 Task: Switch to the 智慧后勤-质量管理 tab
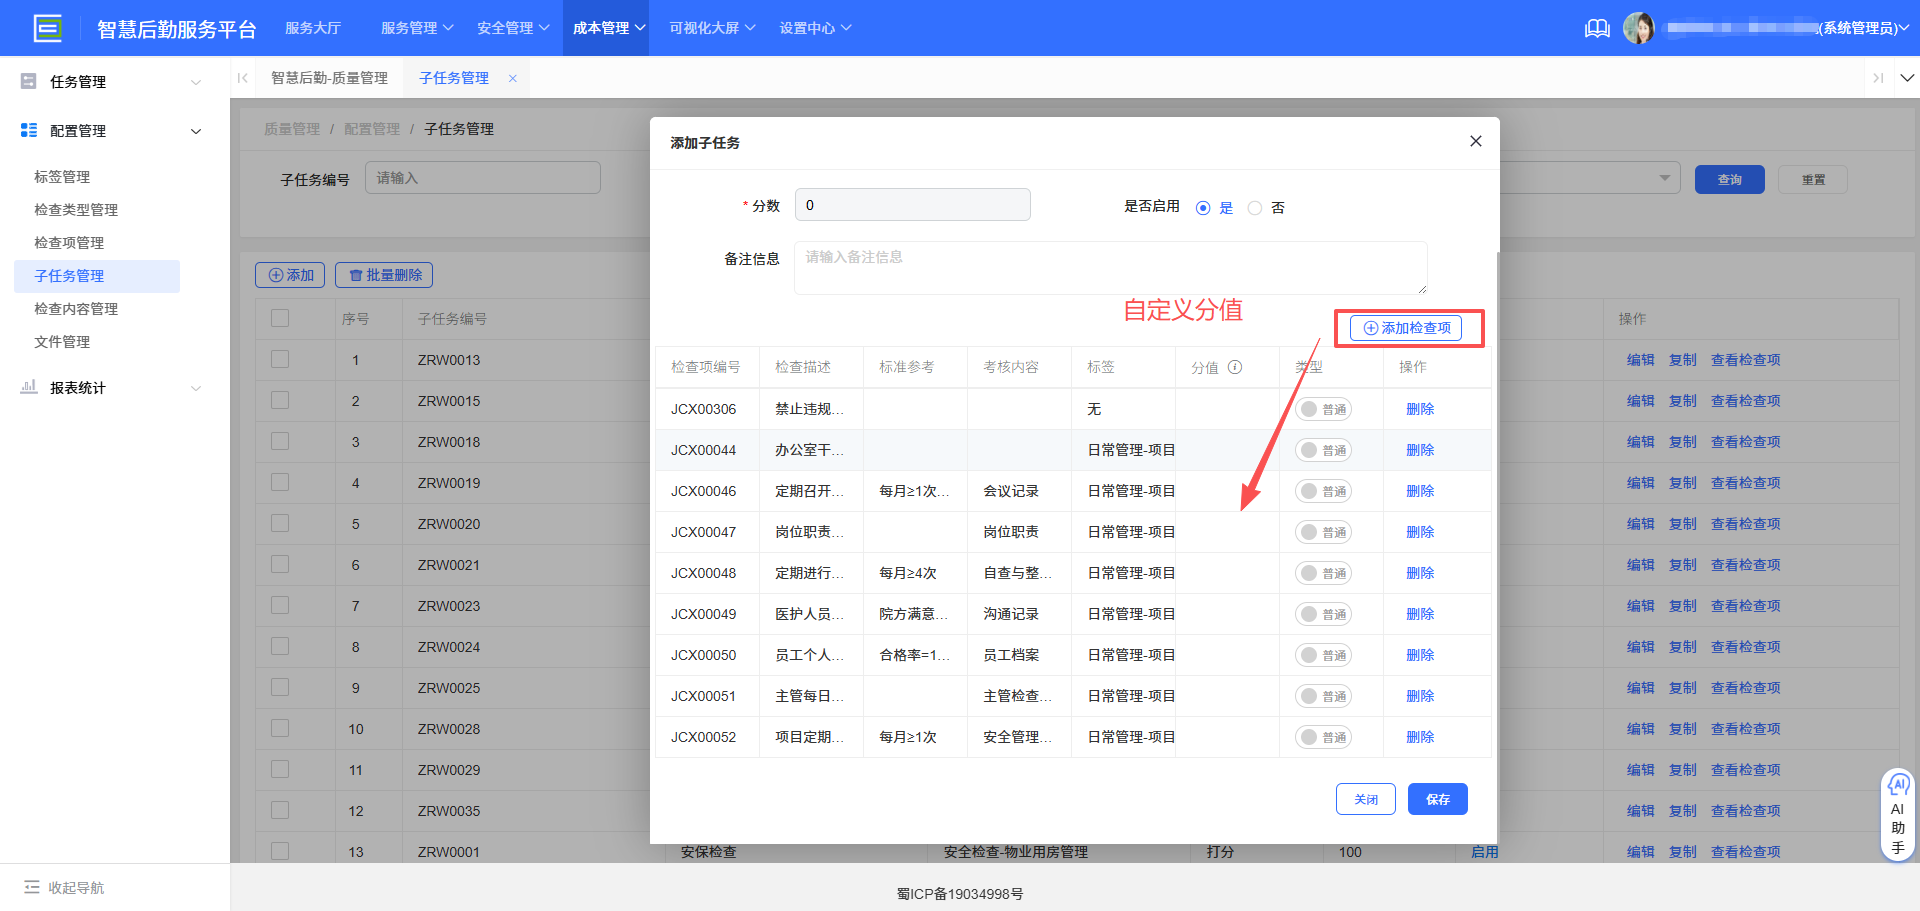pyautogui.click(x=330, y=77)
